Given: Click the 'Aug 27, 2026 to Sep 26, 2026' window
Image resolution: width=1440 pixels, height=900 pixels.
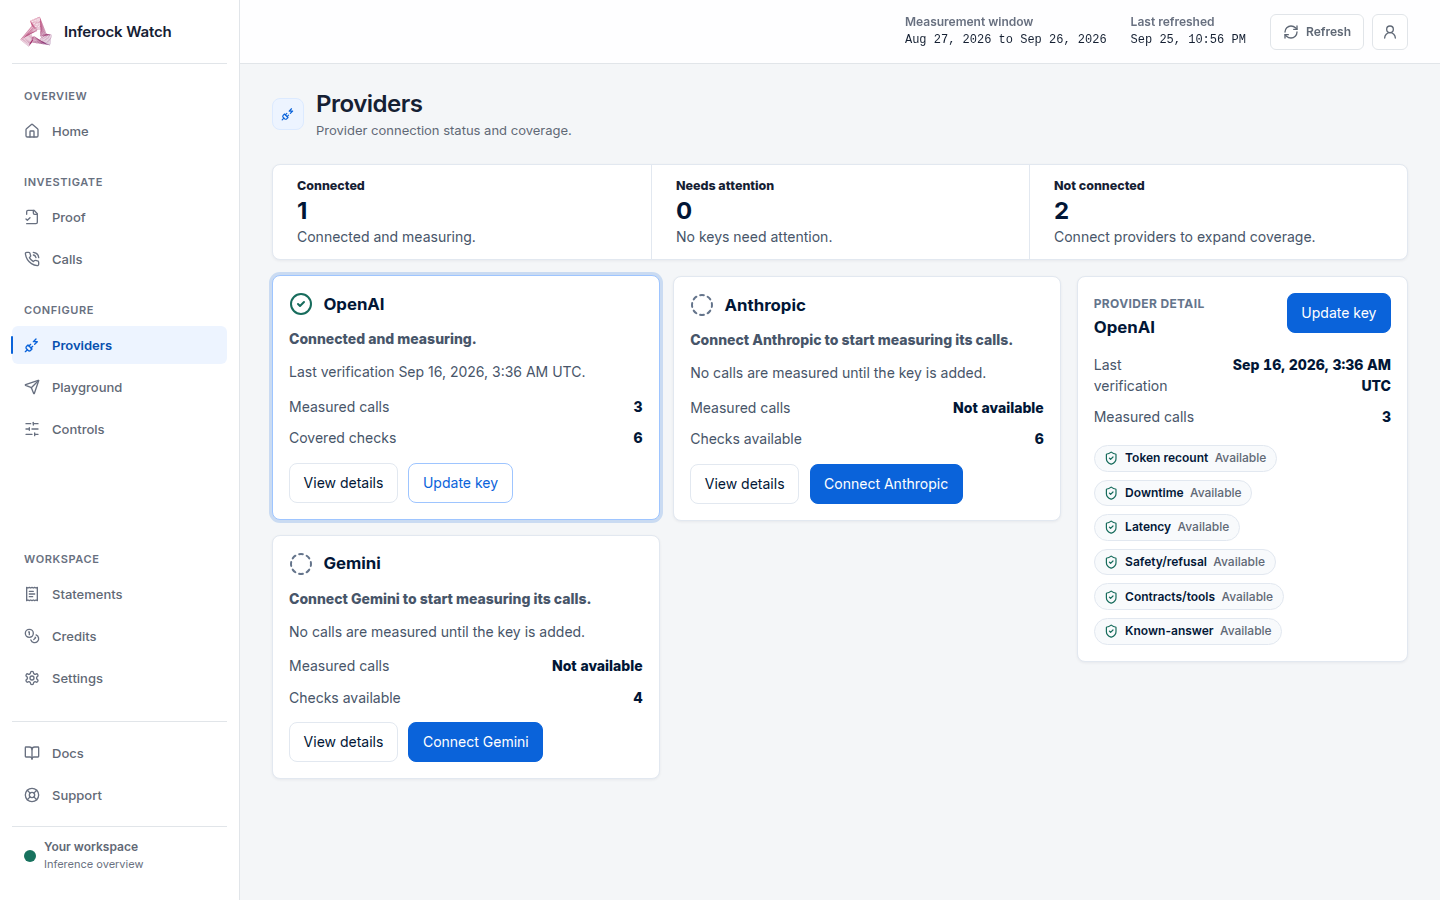Looking at the screenshot, I should [x=1005, y=40].
